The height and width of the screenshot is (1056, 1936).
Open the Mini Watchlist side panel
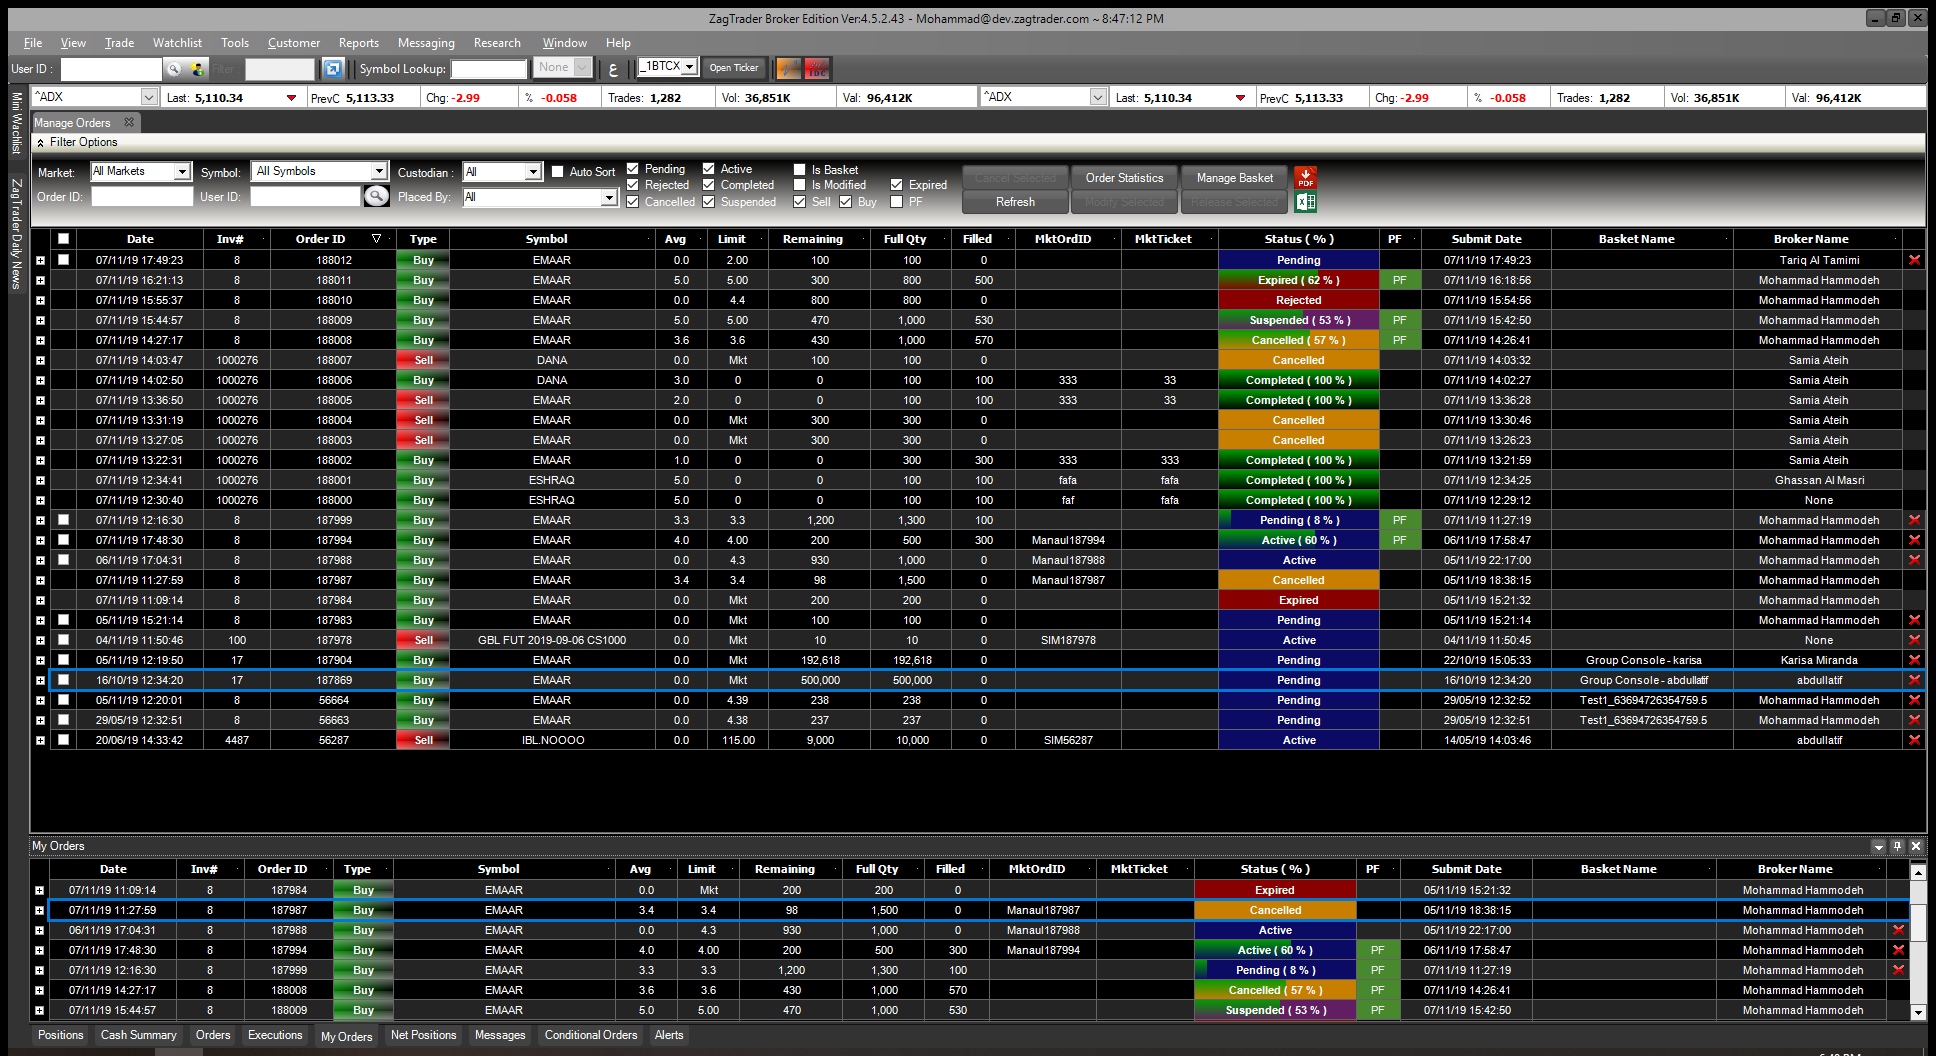click(16, 124)
